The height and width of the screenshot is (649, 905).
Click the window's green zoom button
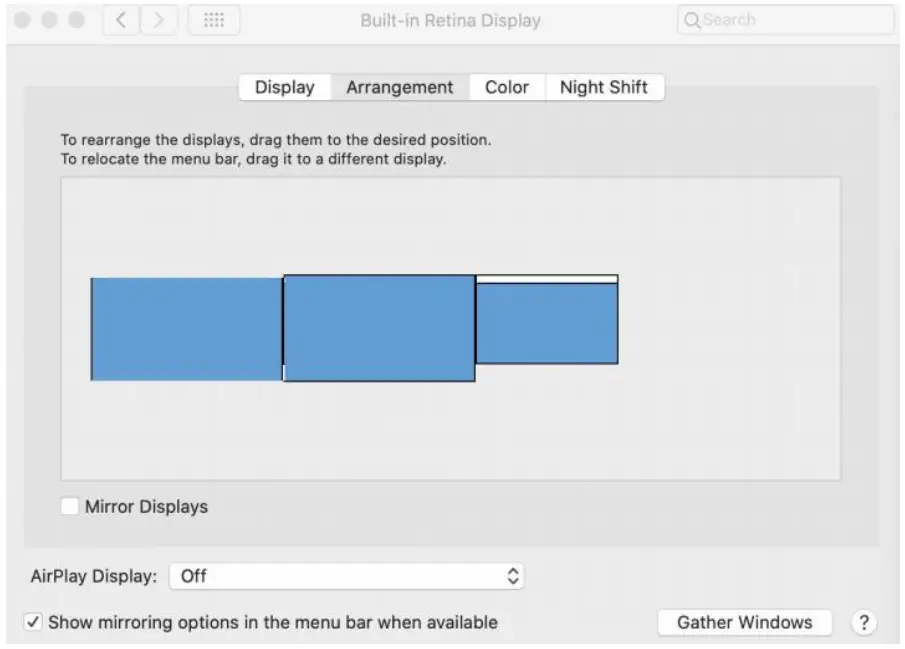click(x=74, y=20)
